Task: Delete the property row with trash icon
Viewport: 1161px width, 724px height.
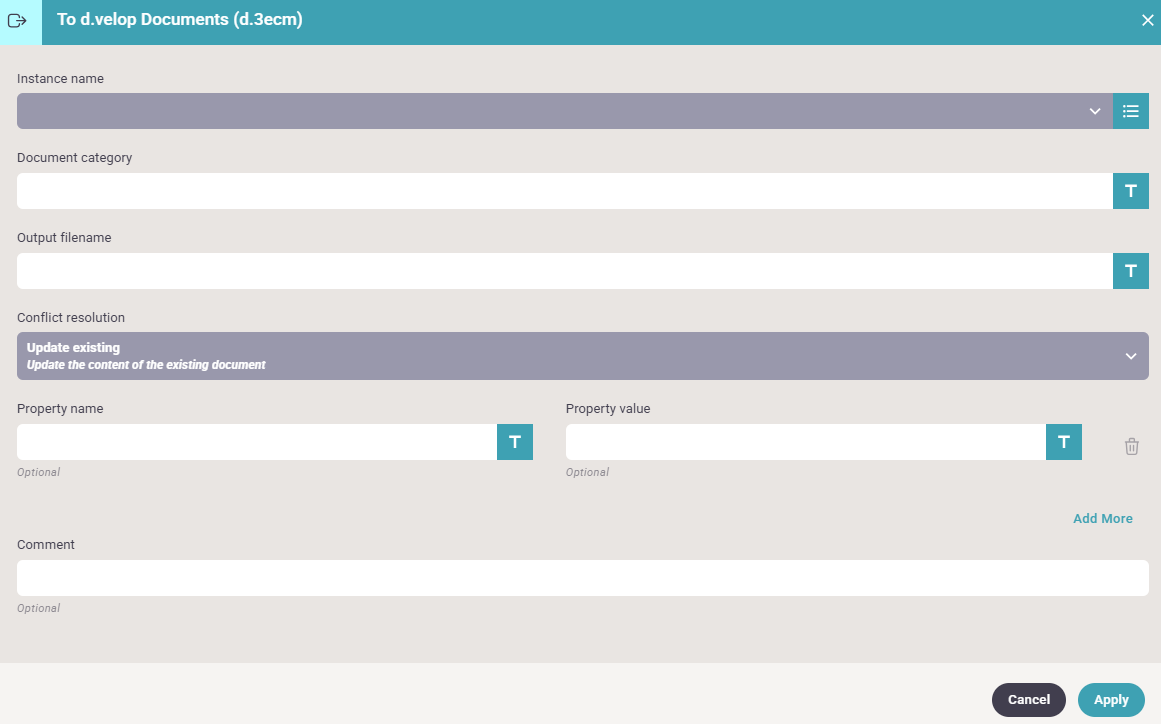Action: tap(1131, 446)
